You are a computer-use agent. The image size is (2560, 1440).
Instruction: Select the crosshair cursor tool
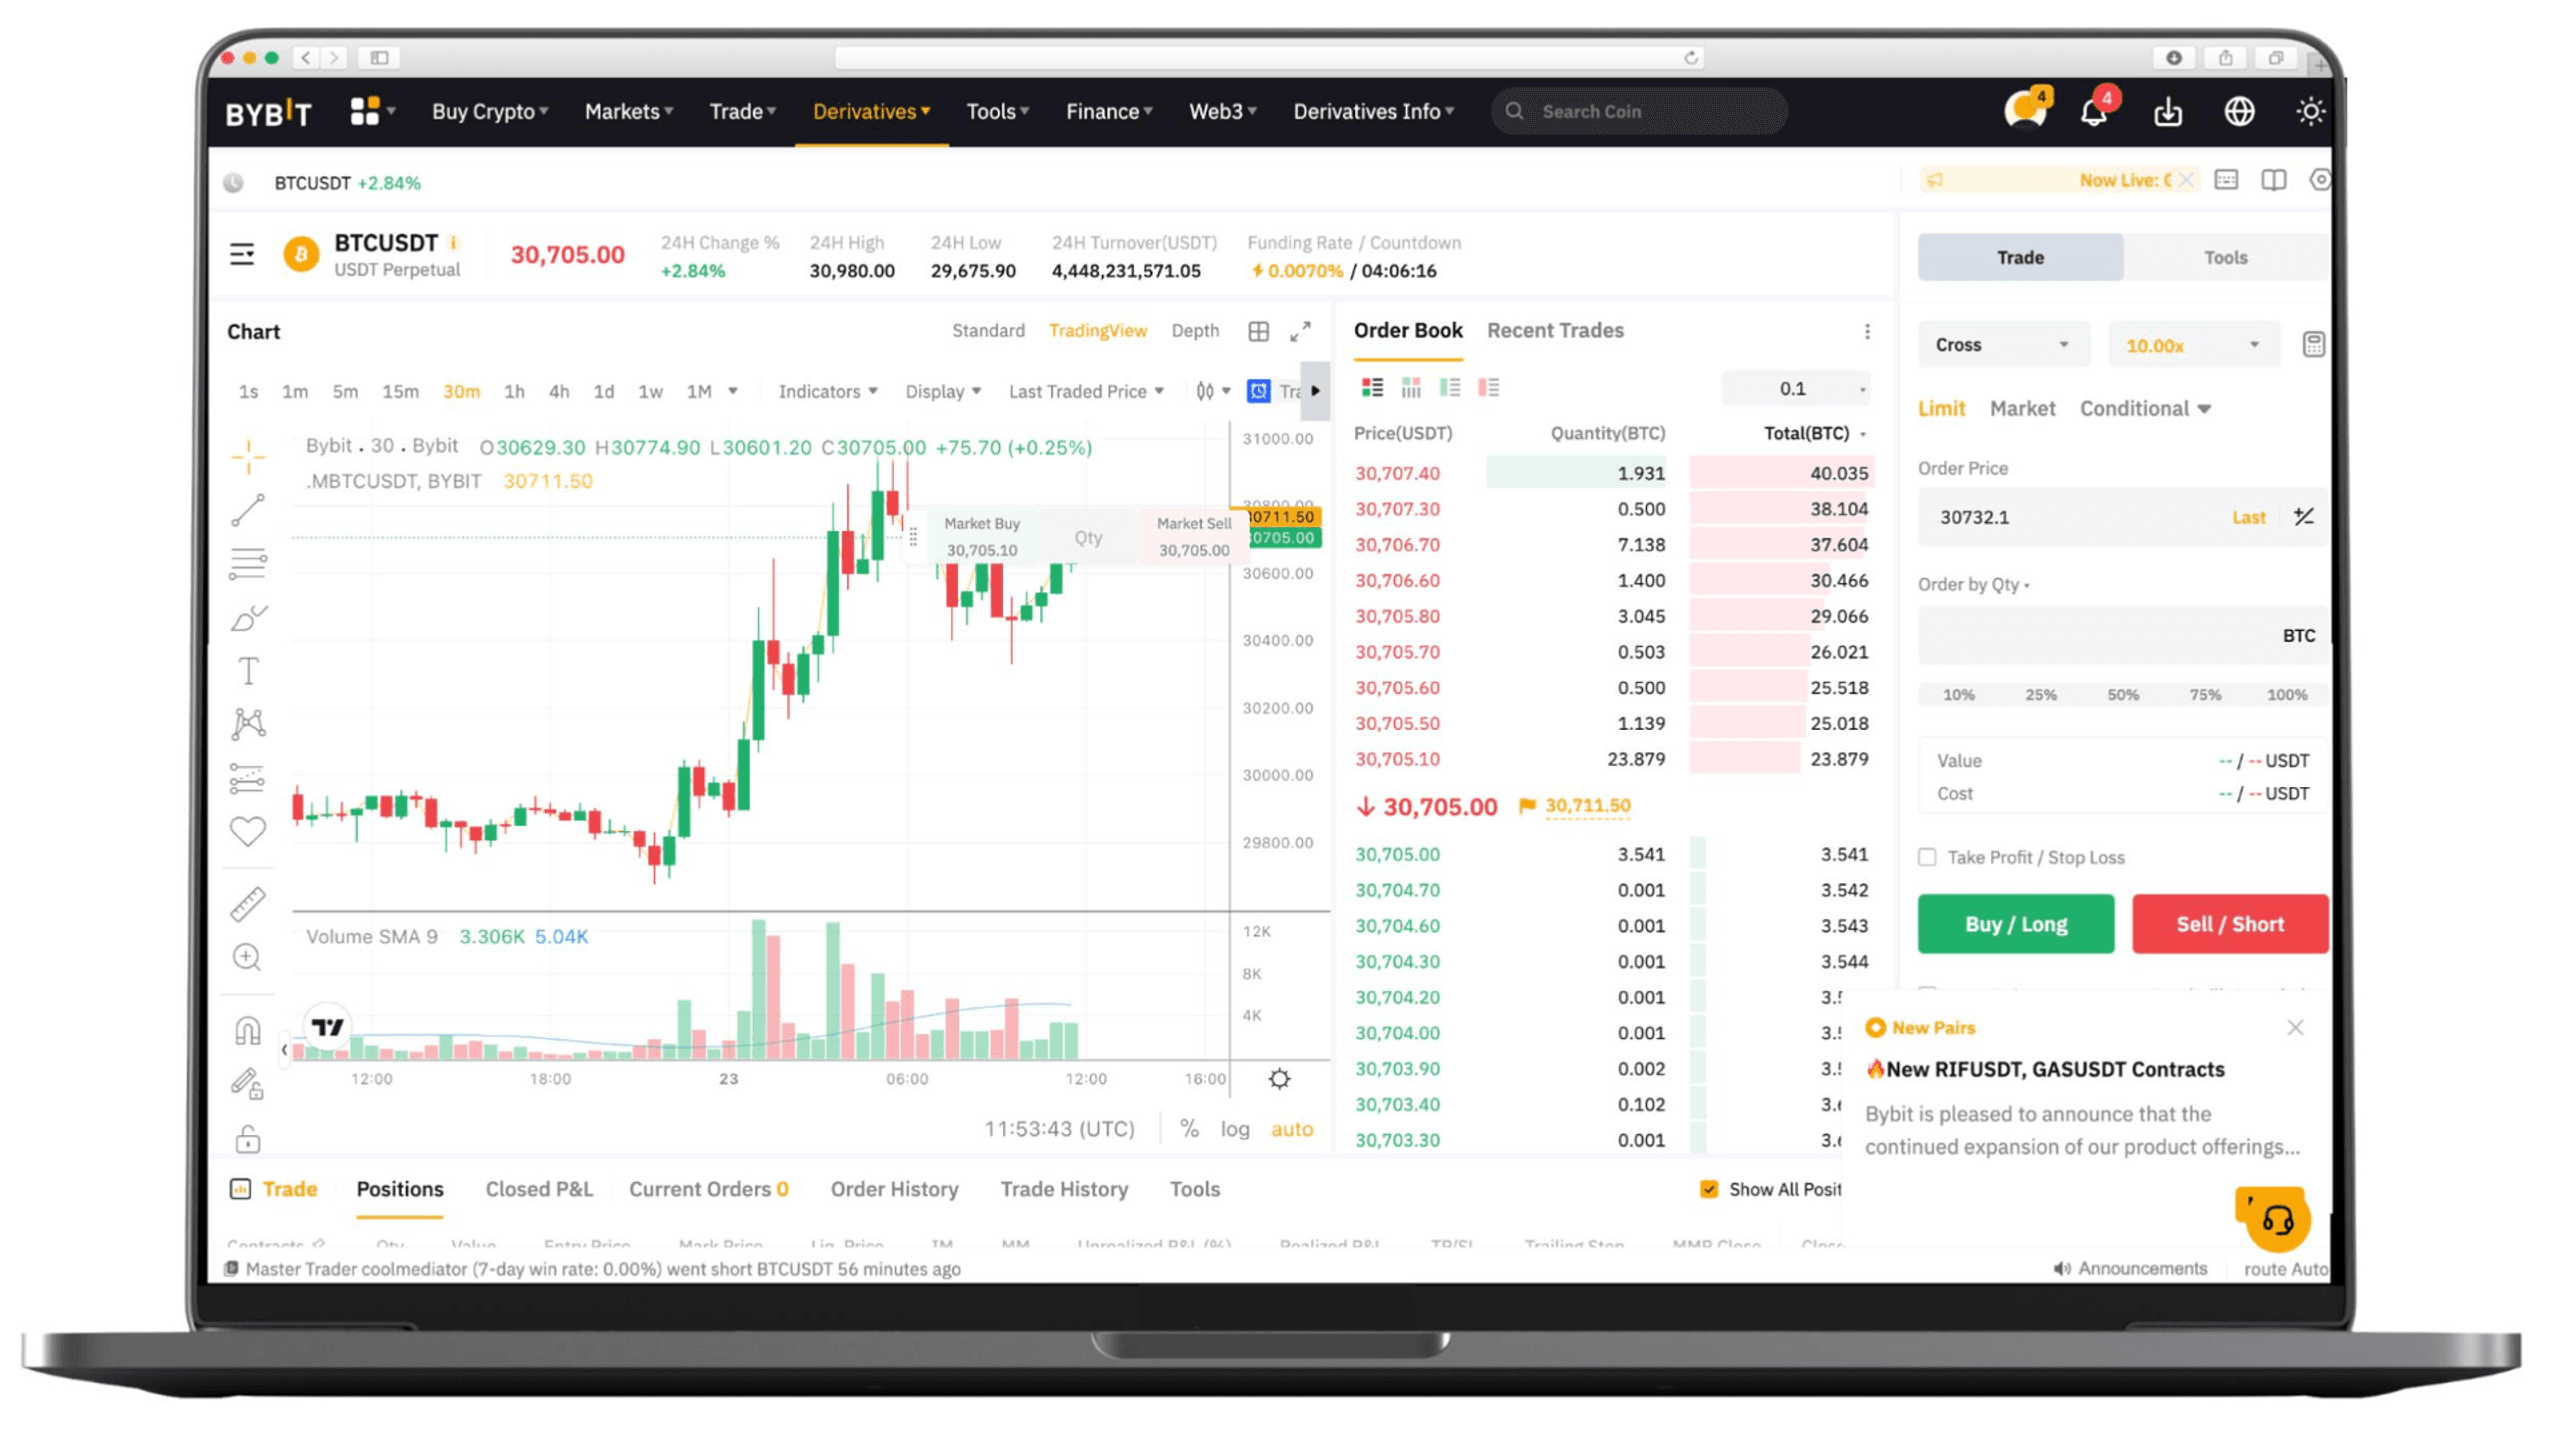tap(247, 457)
